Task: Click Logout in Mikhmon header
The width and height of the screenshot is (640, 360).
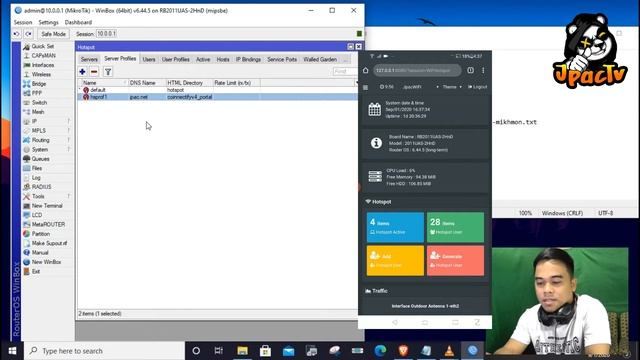Action: click(478, 87)
